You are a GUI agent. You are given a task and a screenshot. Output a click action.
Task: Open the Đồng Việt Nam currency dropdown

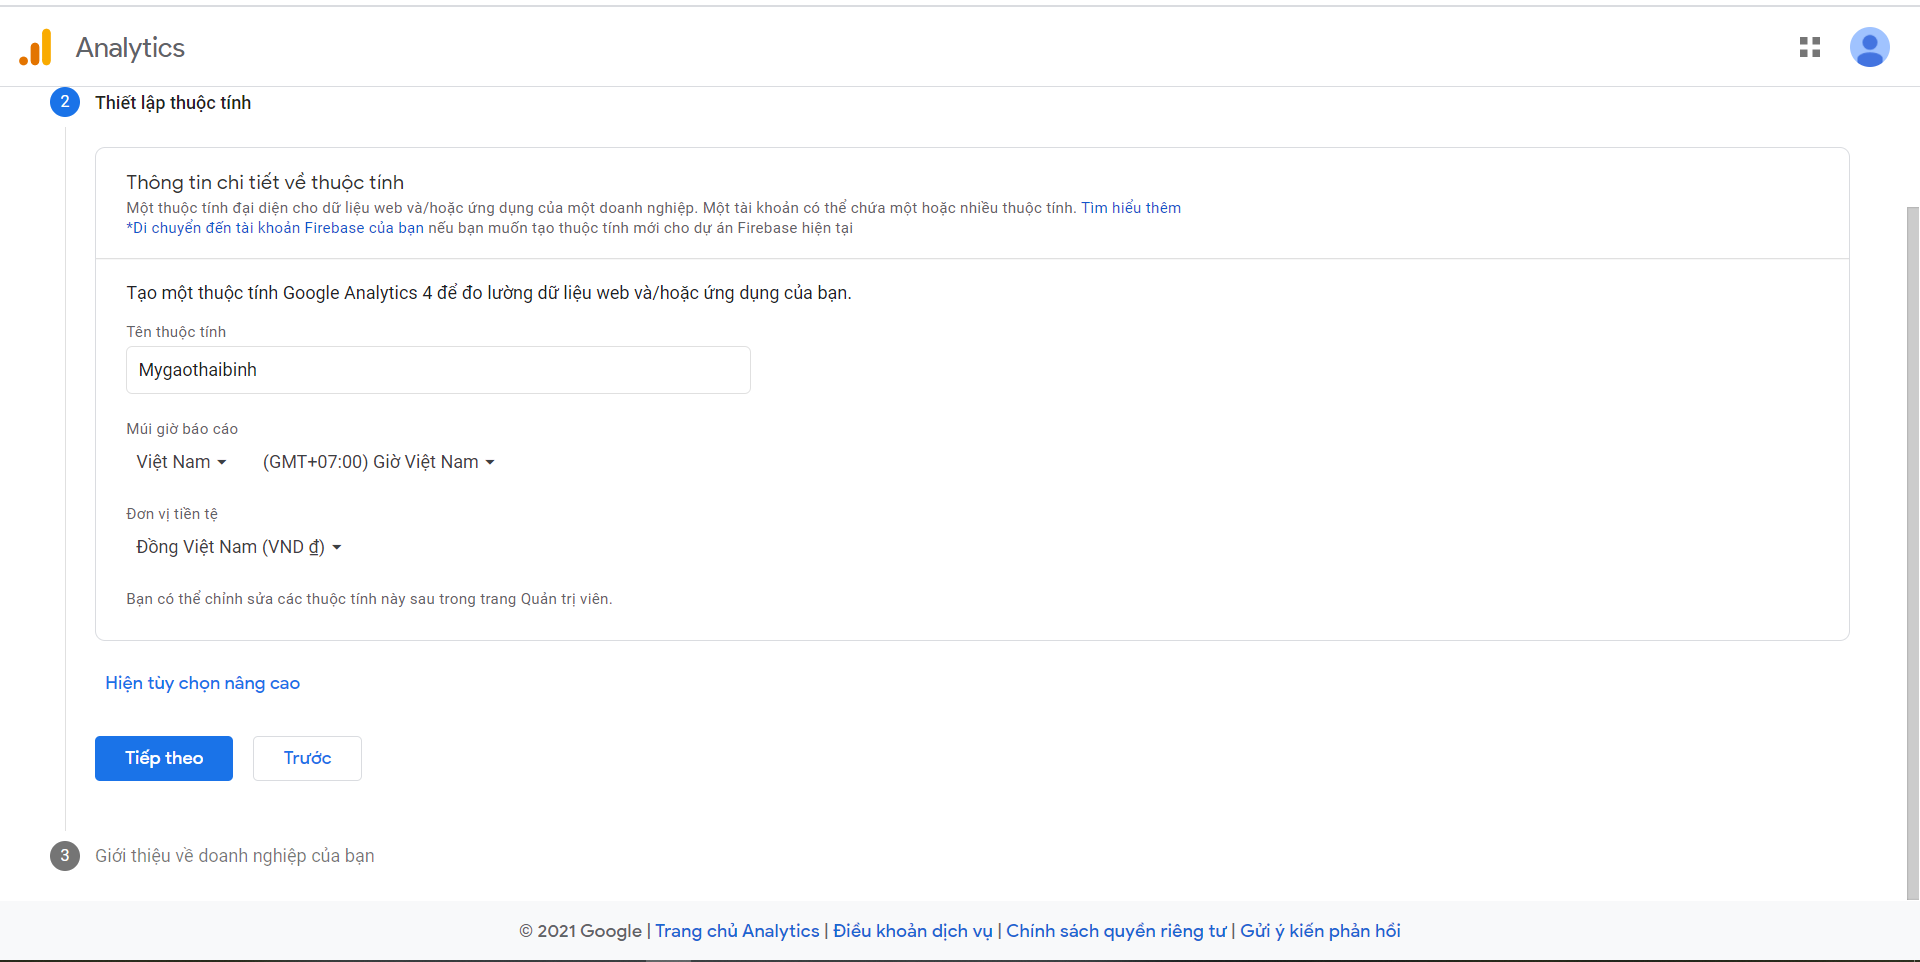click(238, 547)
